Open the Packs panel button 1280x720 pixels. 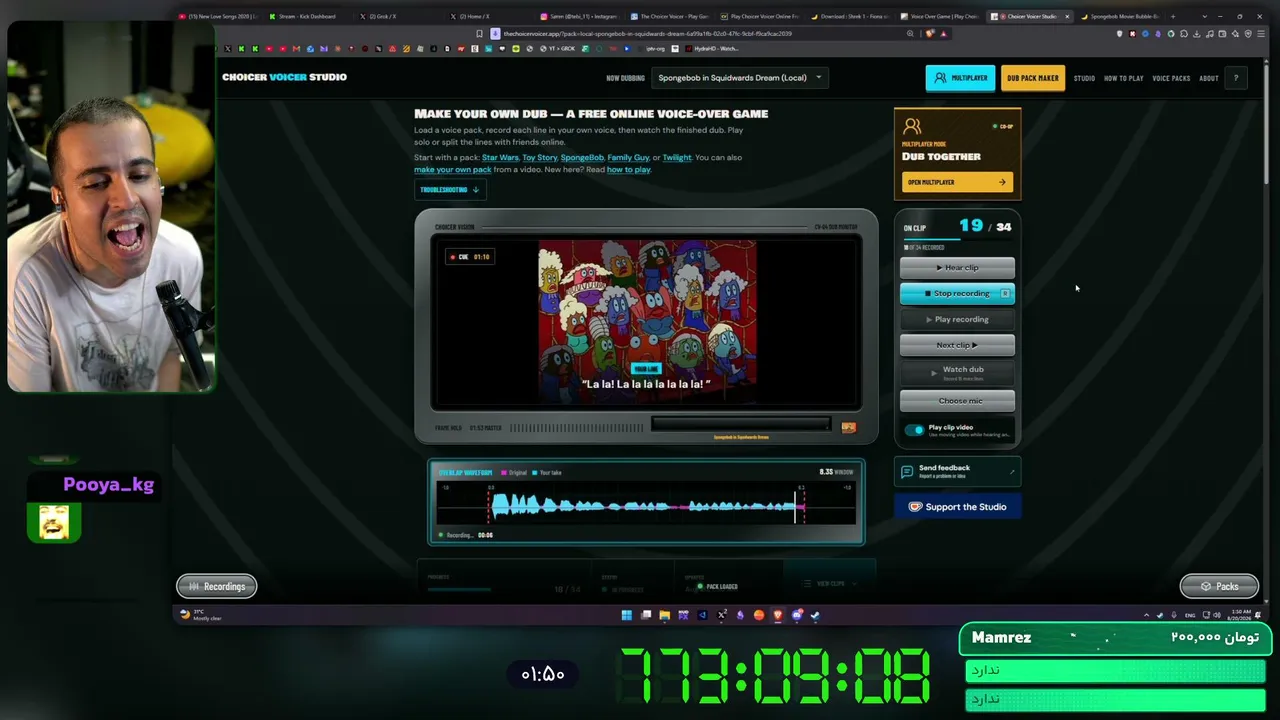1219,586
